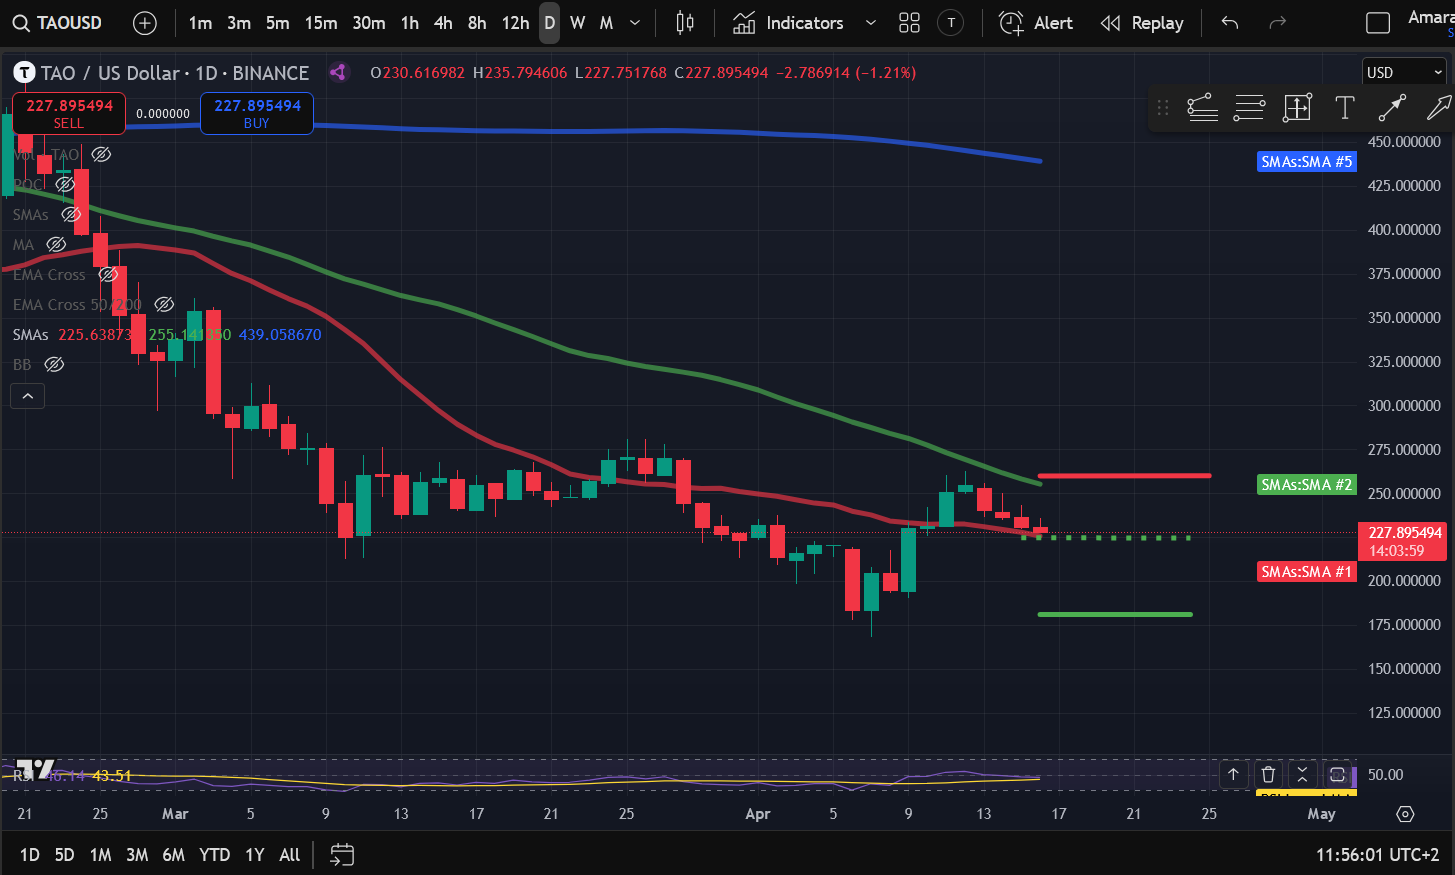1455x875 pixels.
Task: Open the go to date calendar
Action: 342,855
